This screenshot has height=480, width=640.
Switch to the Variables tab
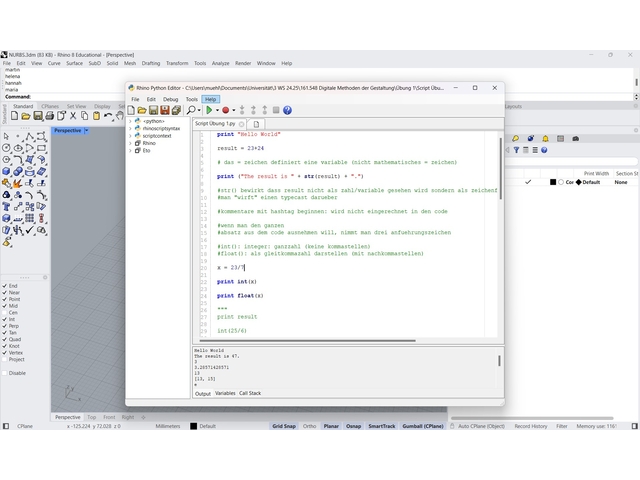coord(225,393)
